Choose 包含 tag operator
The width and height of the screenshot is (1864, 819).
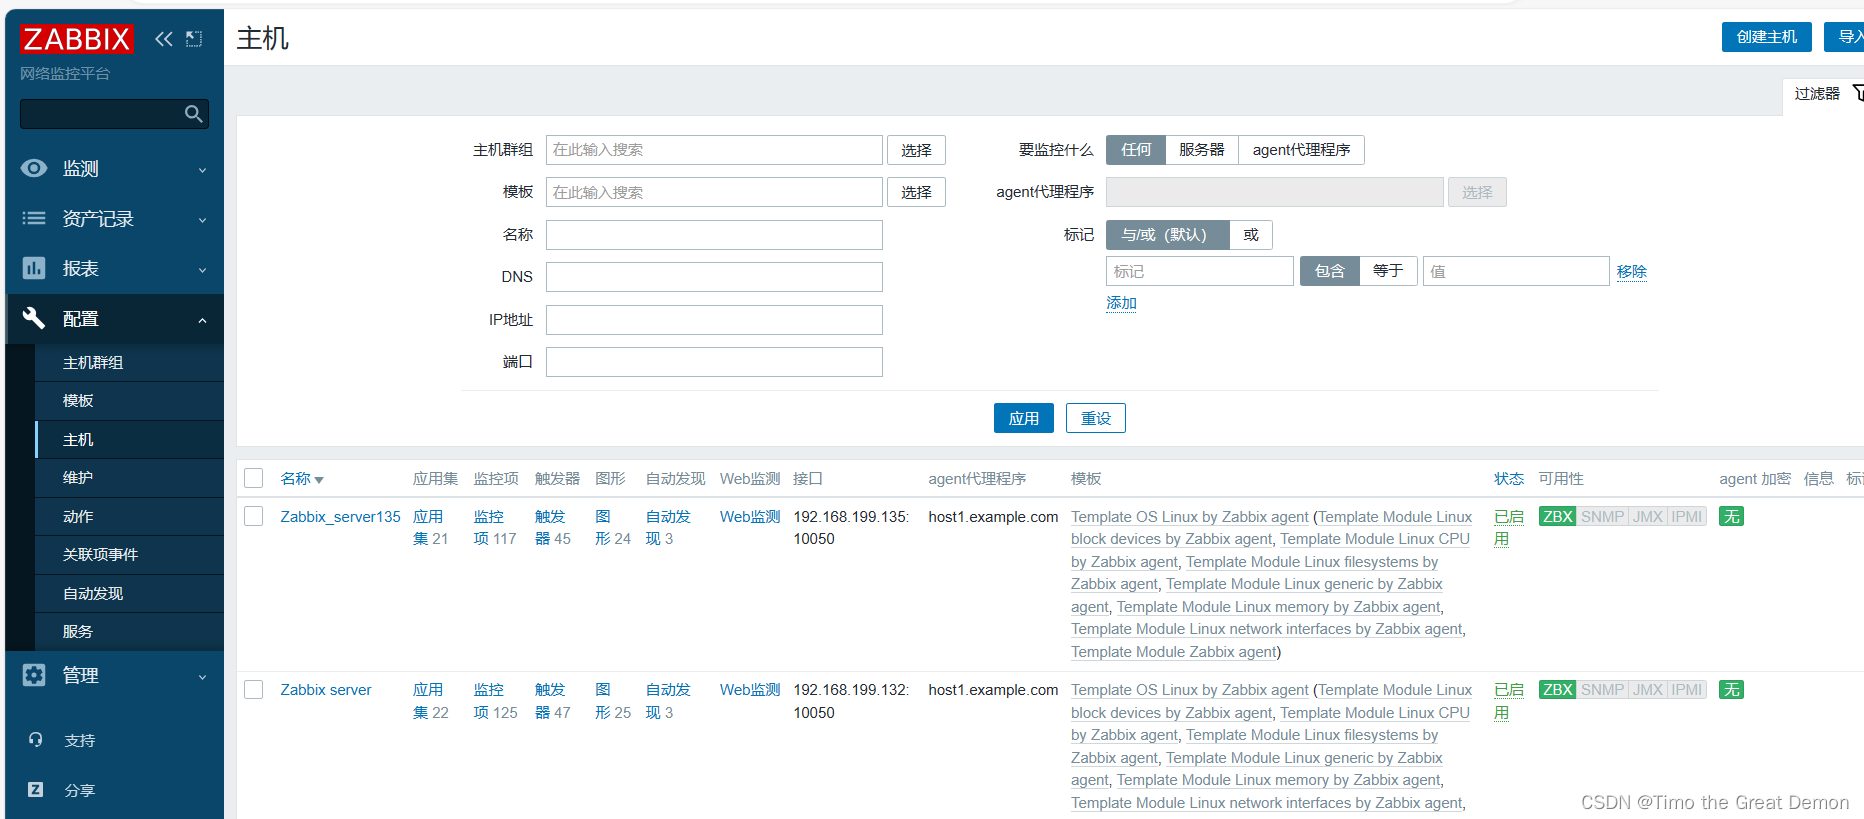point(1329,271)
